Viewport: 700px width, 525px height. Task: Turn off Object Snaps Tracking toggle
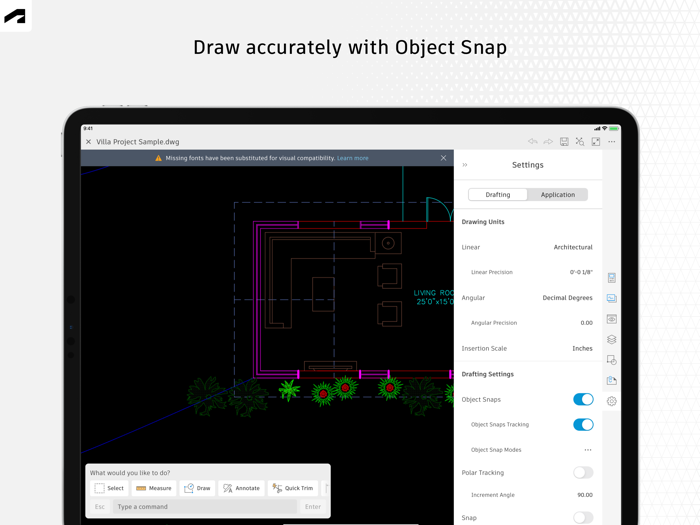[583, 424]
